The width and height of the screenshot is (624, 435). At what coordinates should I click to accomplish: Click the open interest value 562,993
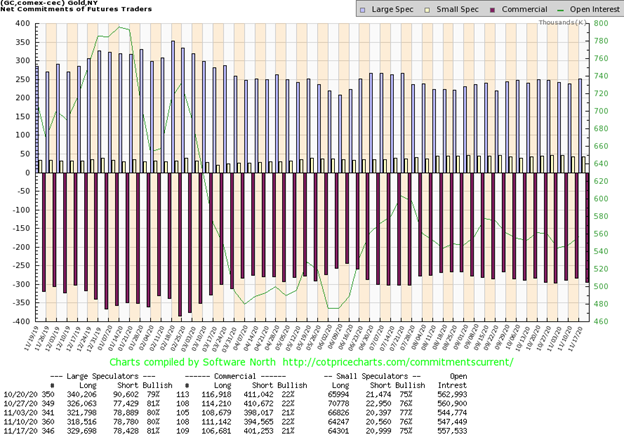[x=452, y=394]
